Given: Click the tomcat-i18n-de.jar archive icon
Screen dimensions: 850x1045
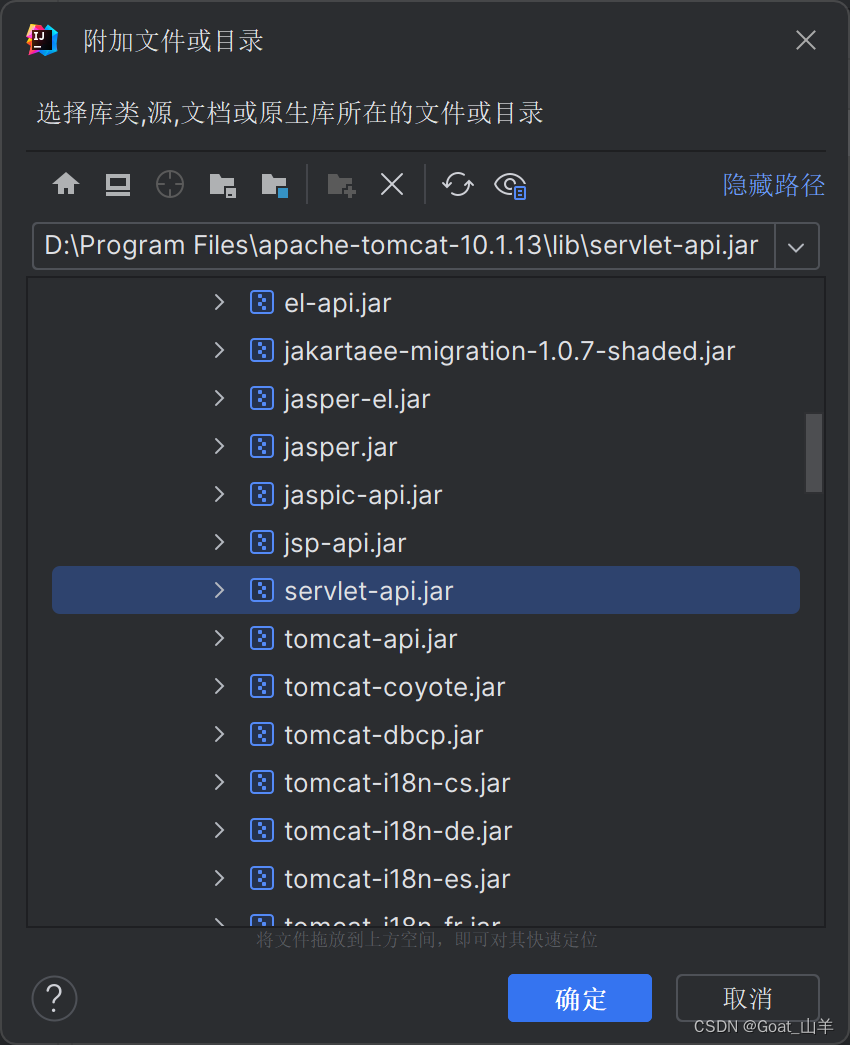Looking at the screenshot, I should (261, 830).
